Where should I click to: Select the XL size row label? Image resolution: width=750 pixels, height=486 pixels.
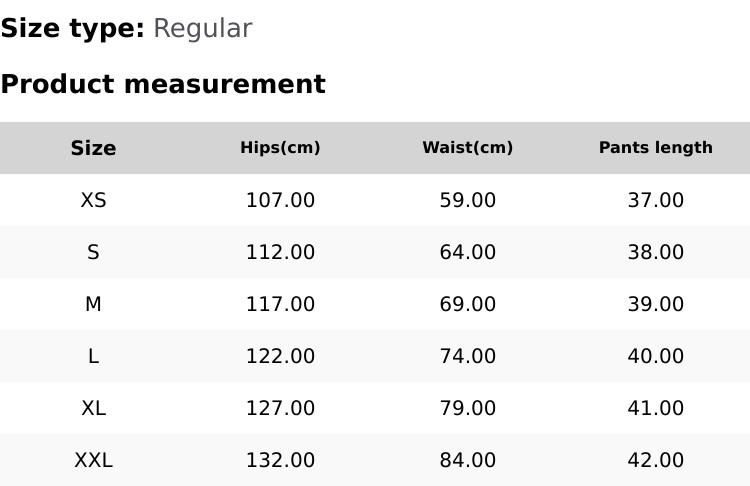[x=93, y=408]
